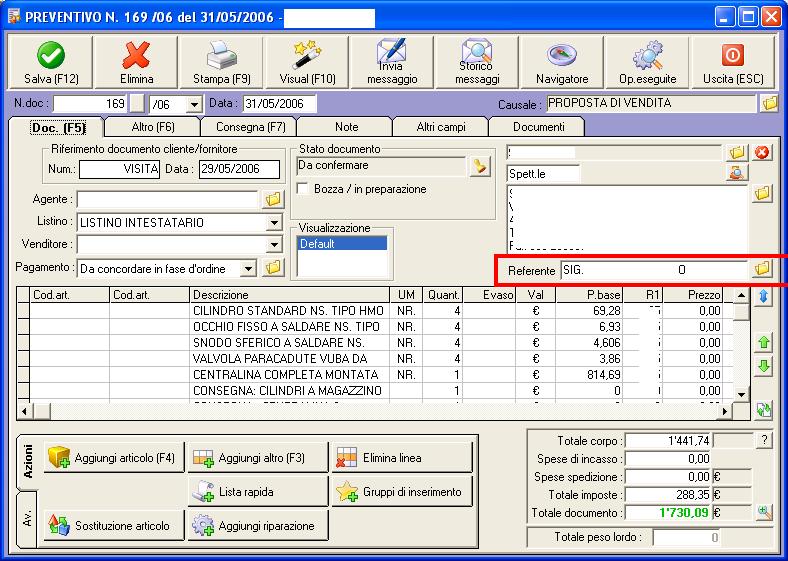Click customer search icon next to Spett.le

[x=737, y=173]
